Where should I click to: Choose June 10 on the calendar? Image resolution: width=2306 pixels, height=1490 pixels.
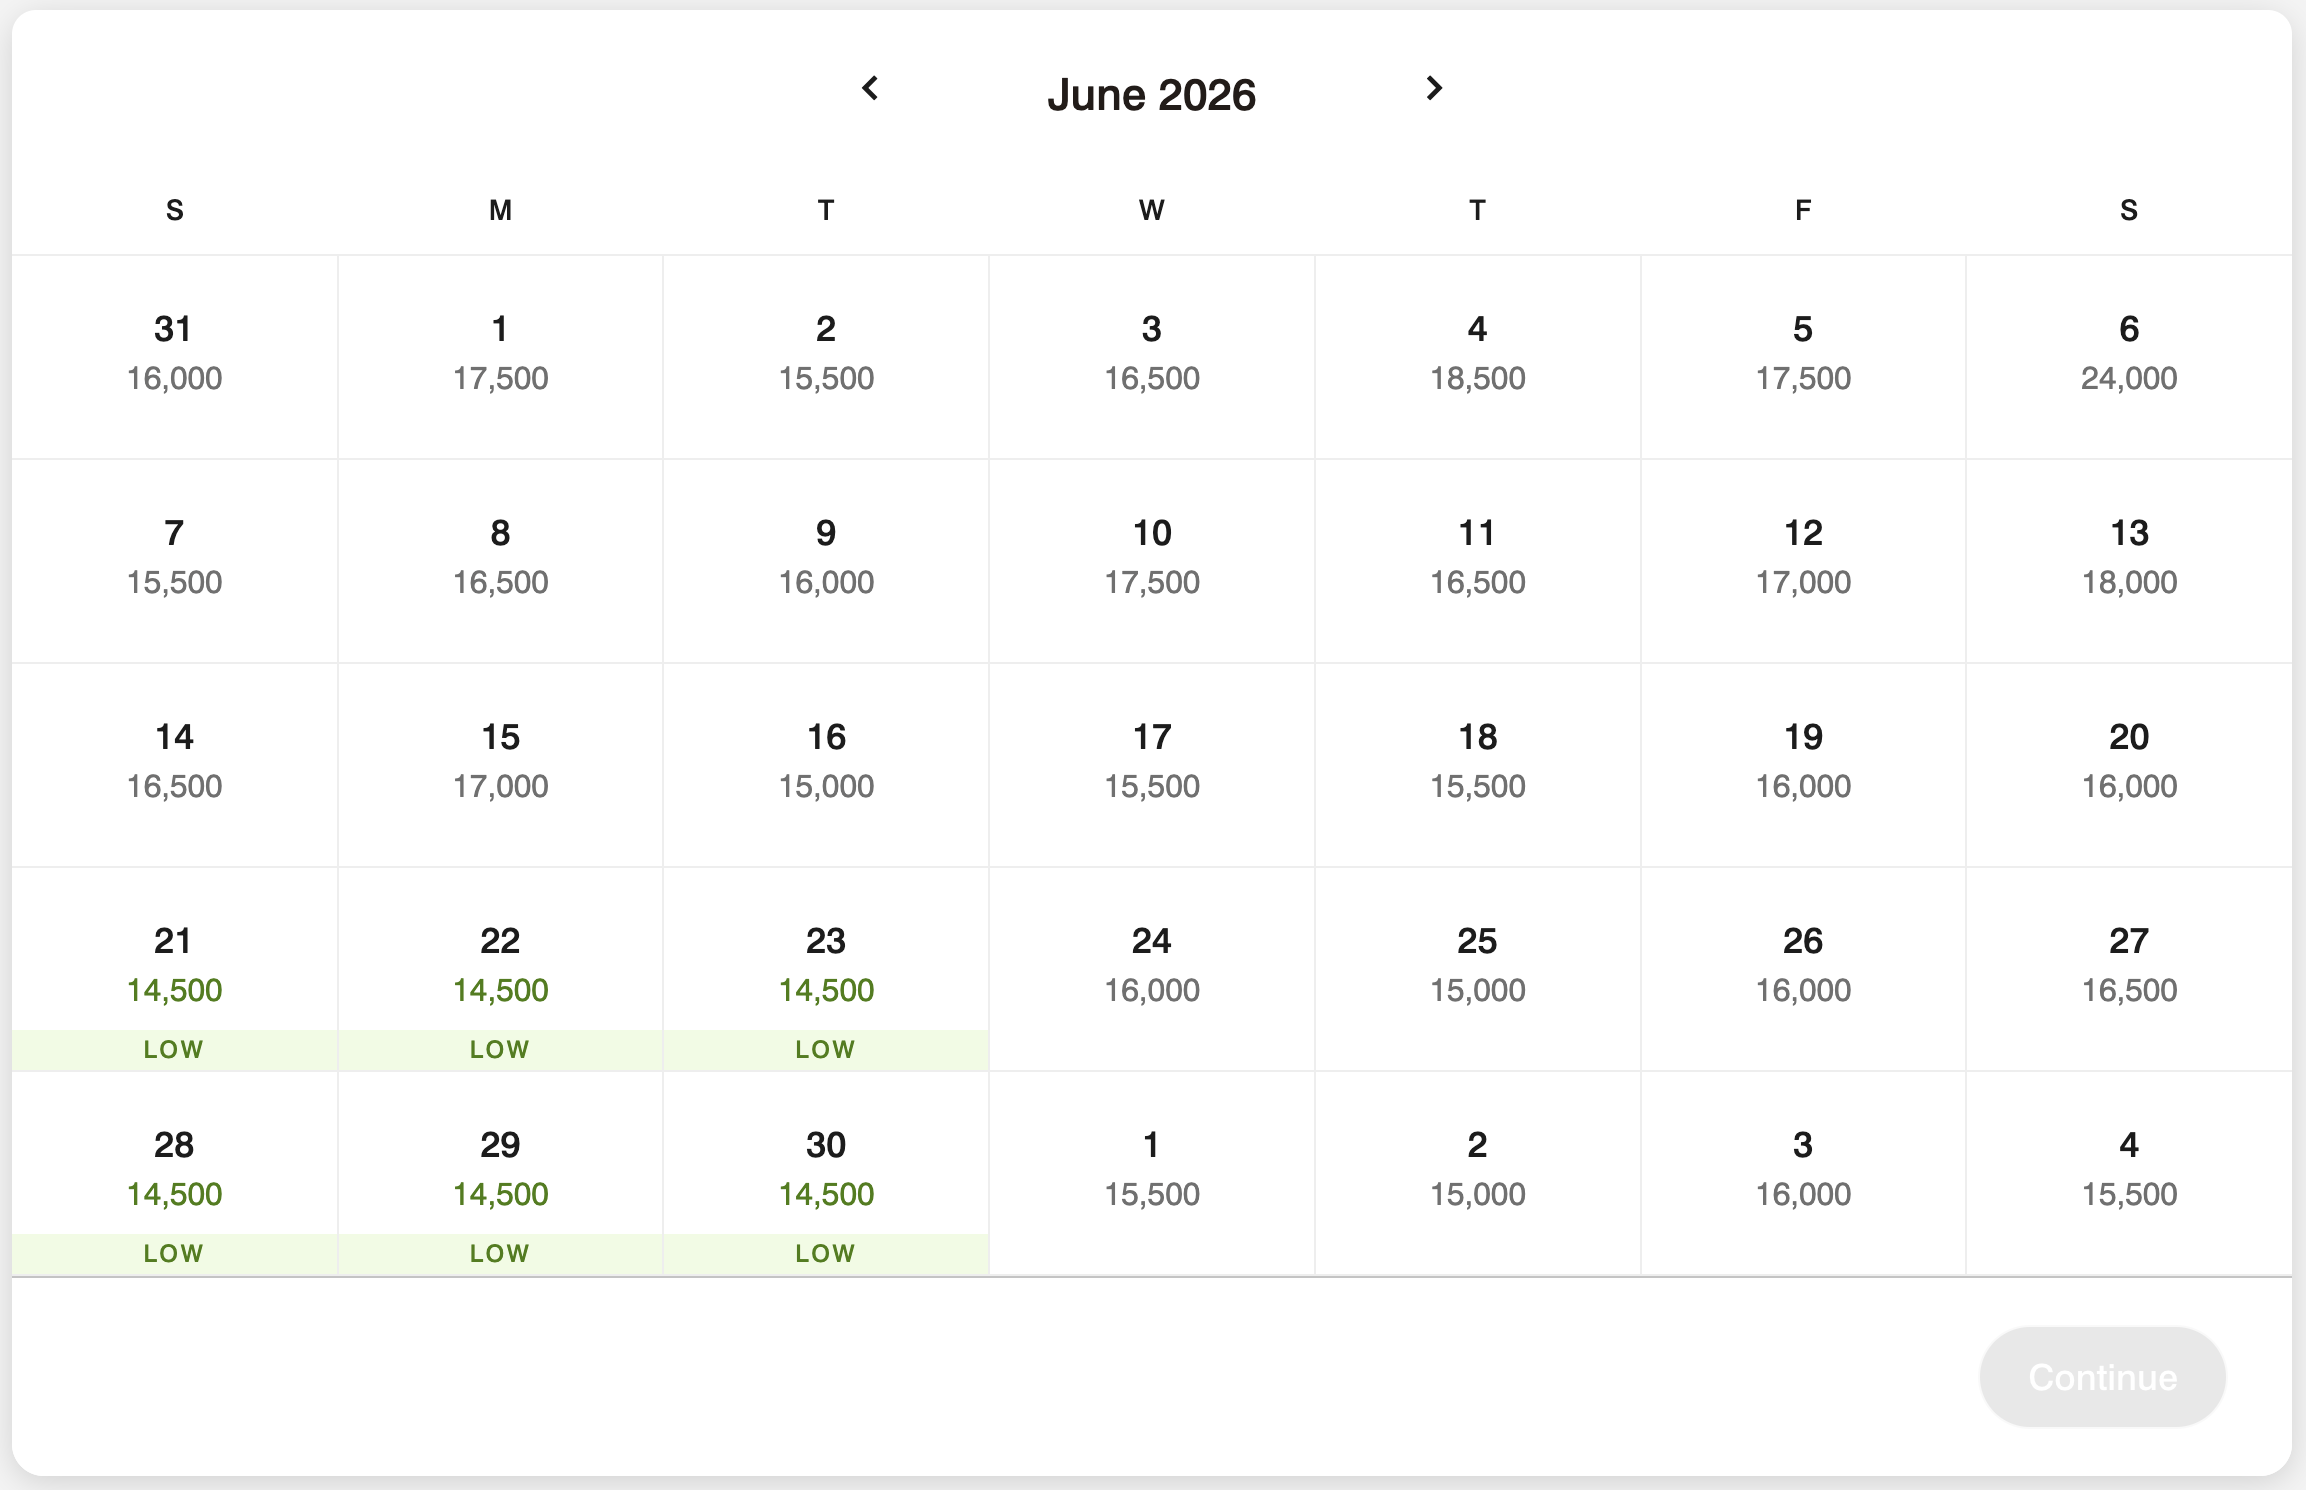click(1151, 559)
